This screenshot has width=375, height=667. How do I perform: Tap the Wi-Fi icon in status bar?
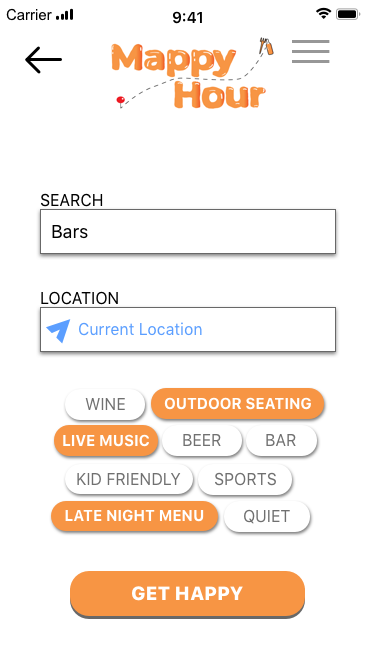pos(324,14)
